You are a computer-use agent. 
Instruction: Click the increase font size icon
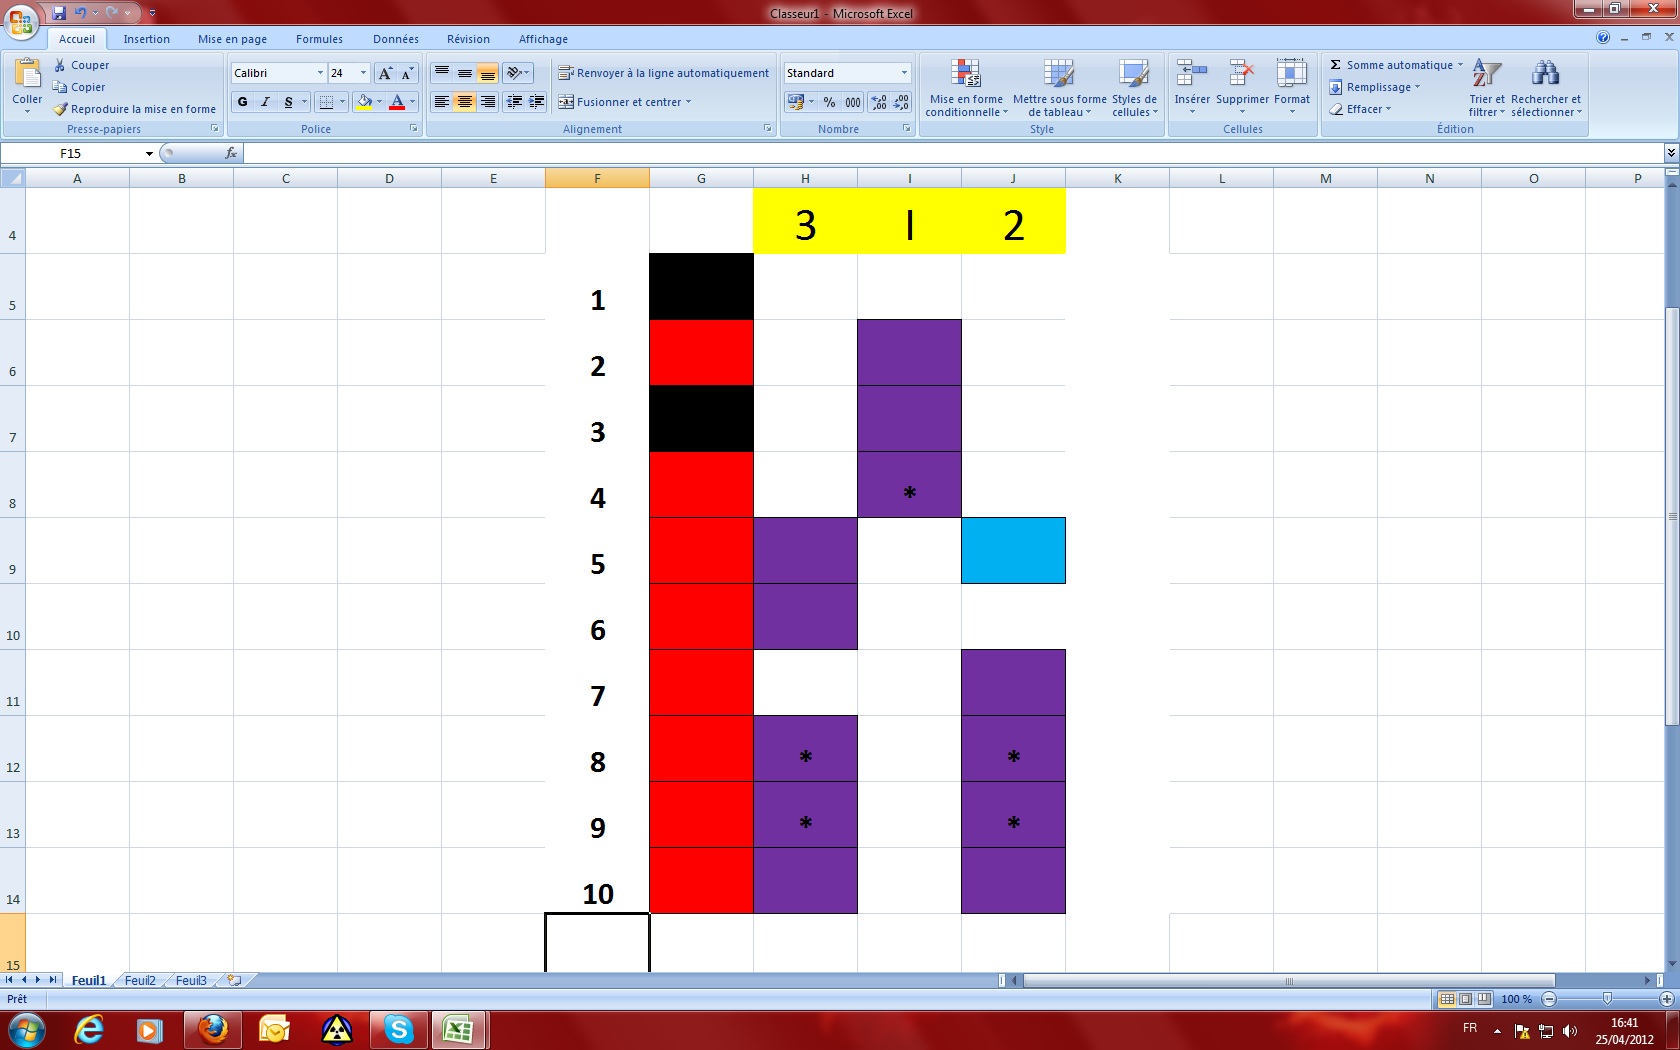coord(386,73)
